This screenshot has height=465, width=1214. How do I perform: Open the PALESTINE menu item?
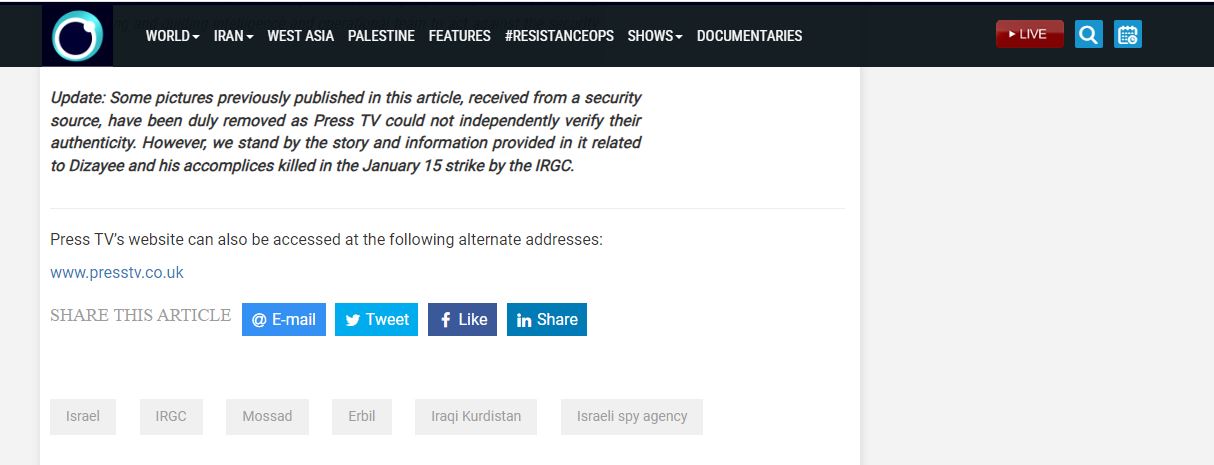coord(381,36)
